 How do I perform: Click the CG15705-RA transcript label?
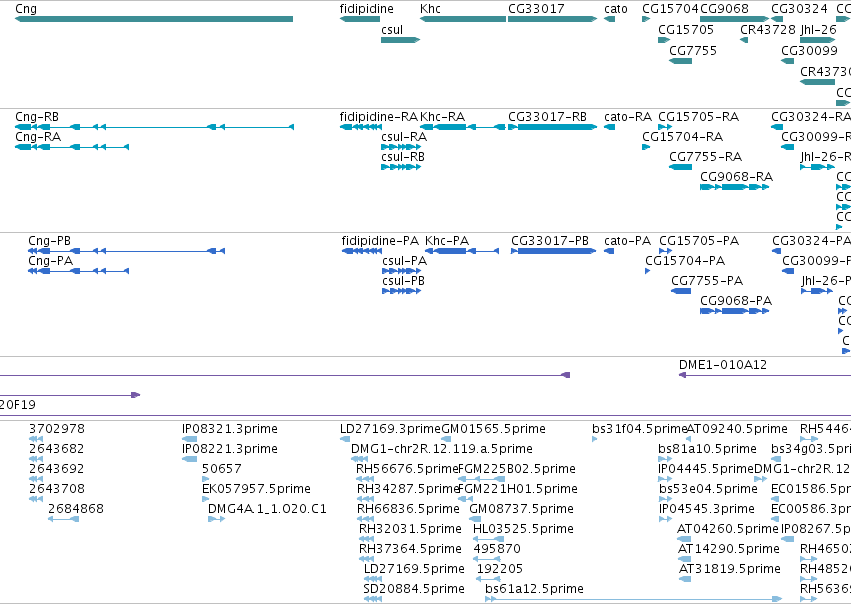(698, 117)
